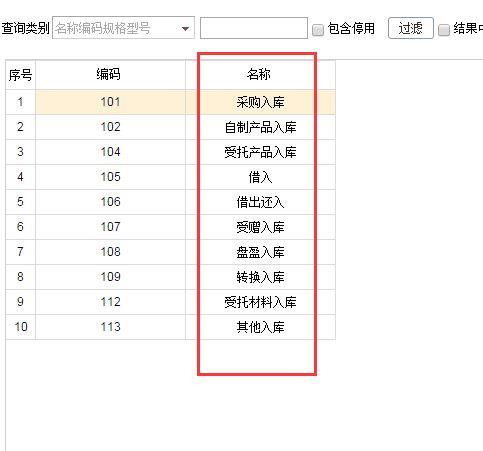Click row number 10 in 序号 column
Image resolution: width=483 pixels, height=451 pixels.
click(20, 327)
